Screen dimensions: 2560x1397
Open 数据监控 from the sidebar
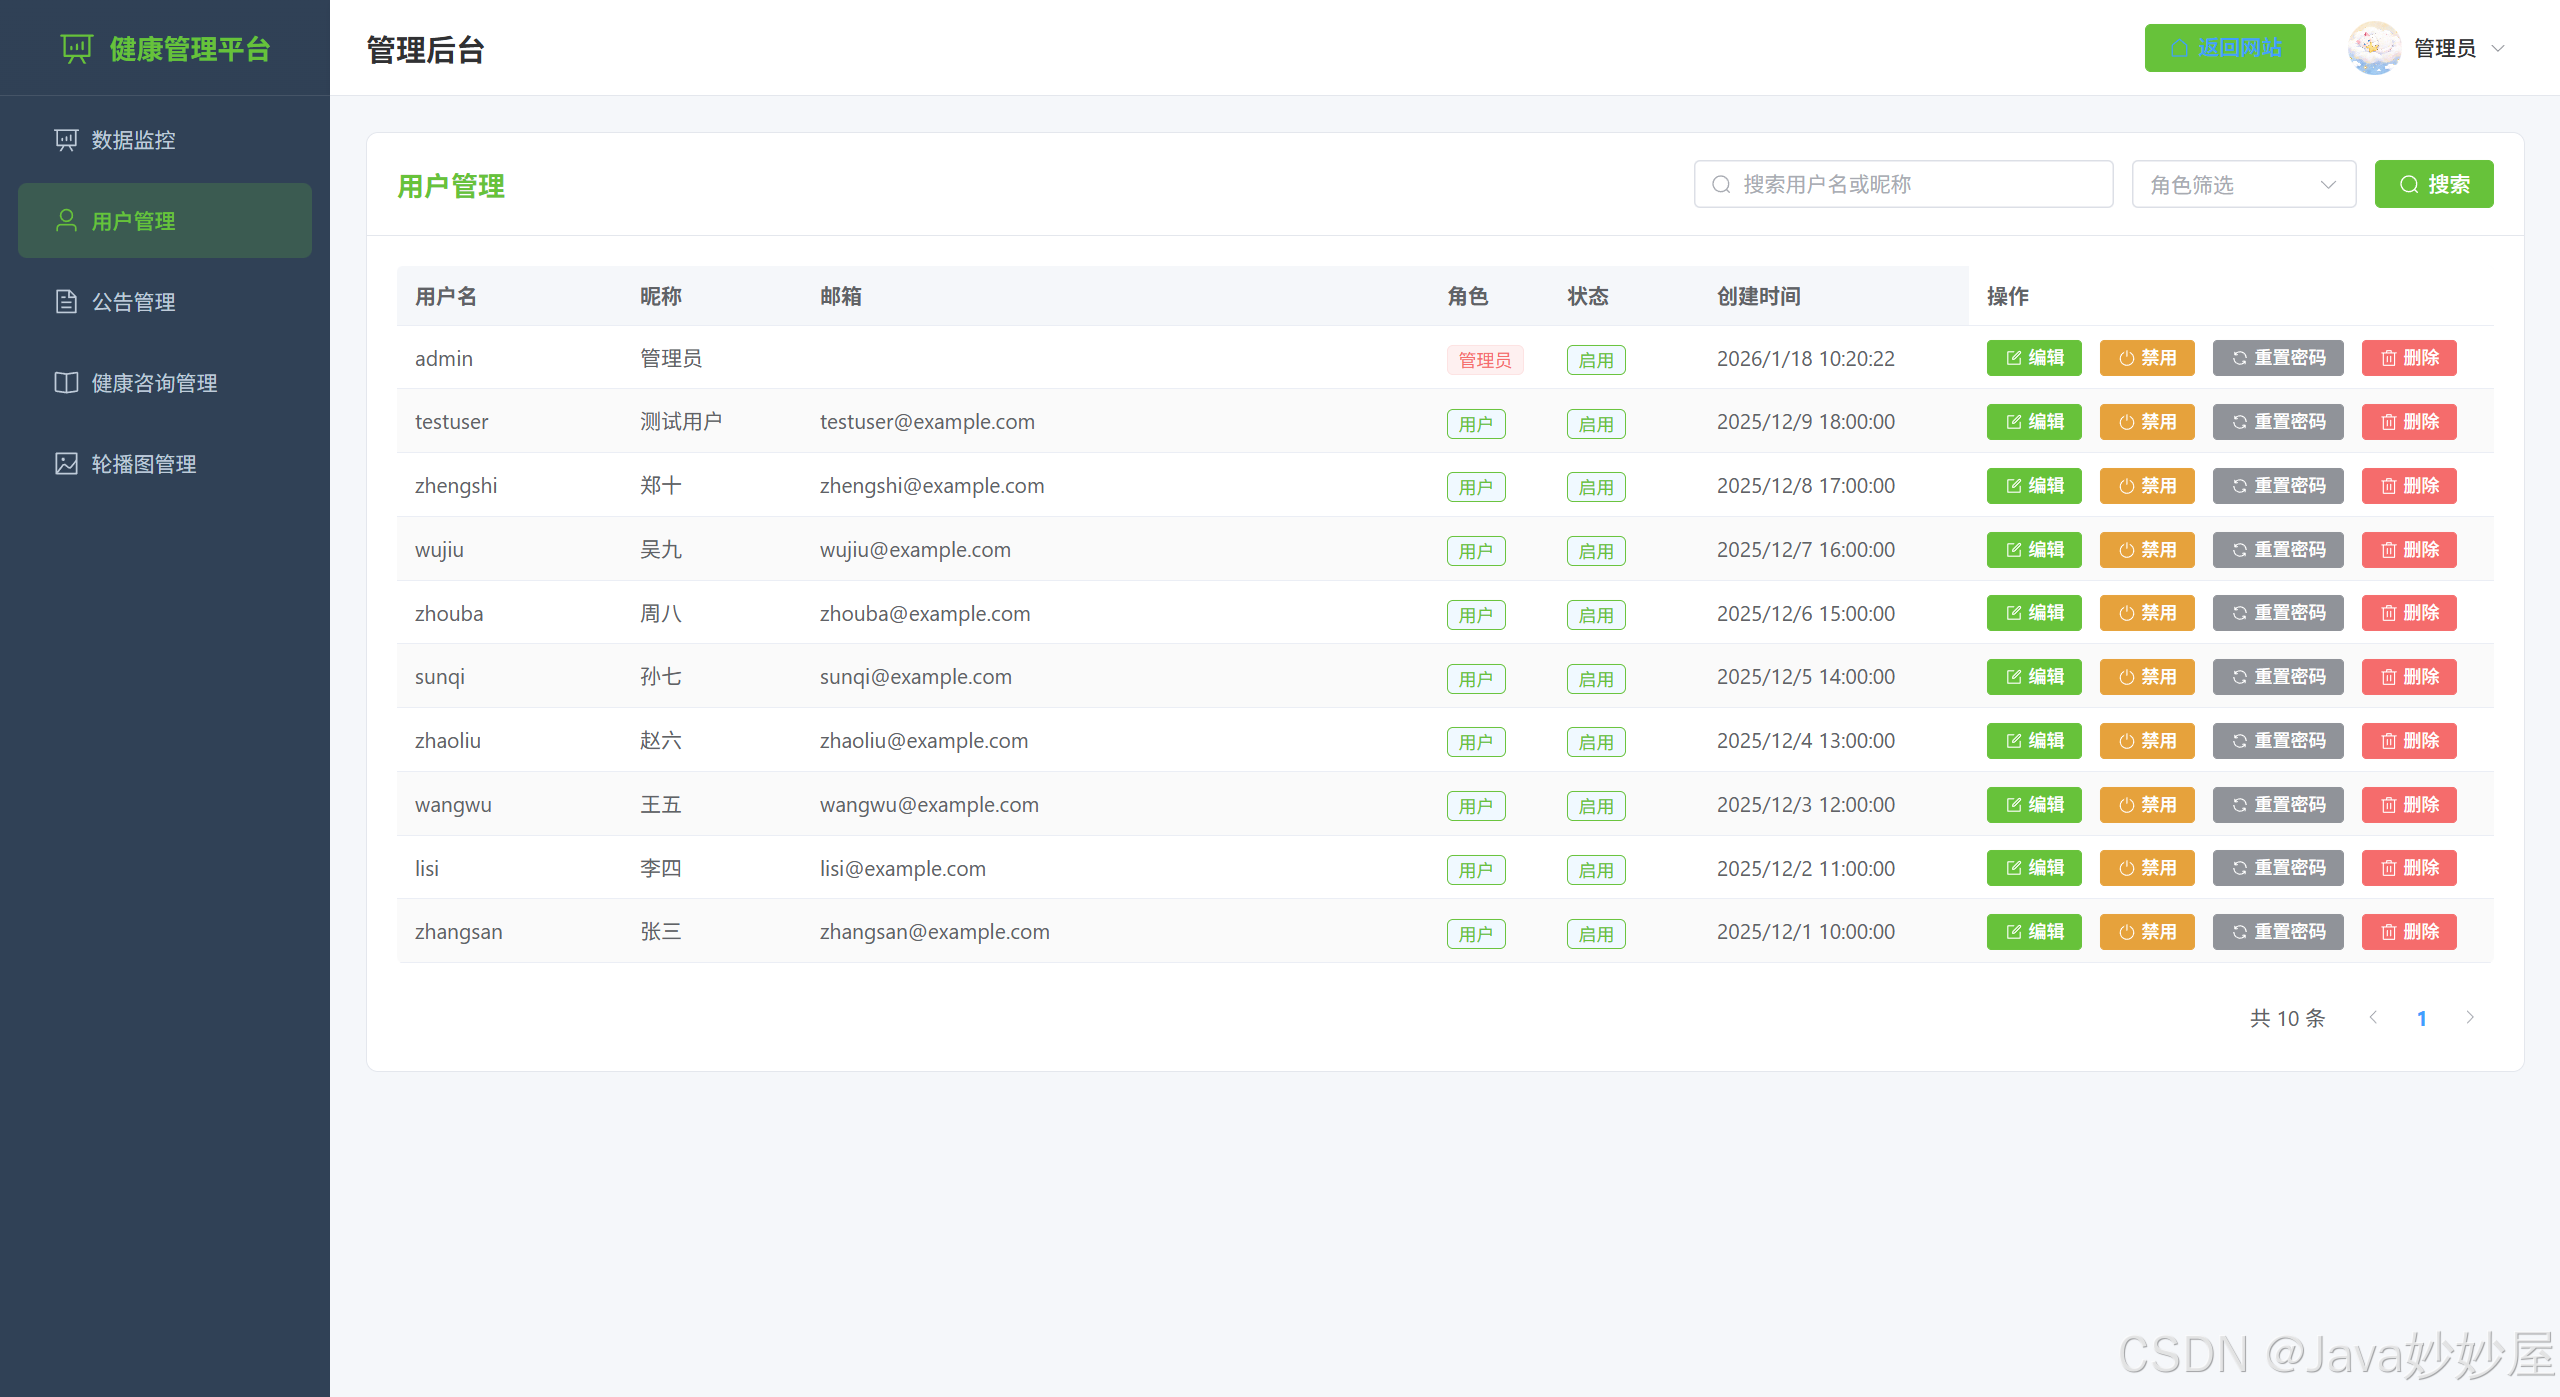[133, 140]
